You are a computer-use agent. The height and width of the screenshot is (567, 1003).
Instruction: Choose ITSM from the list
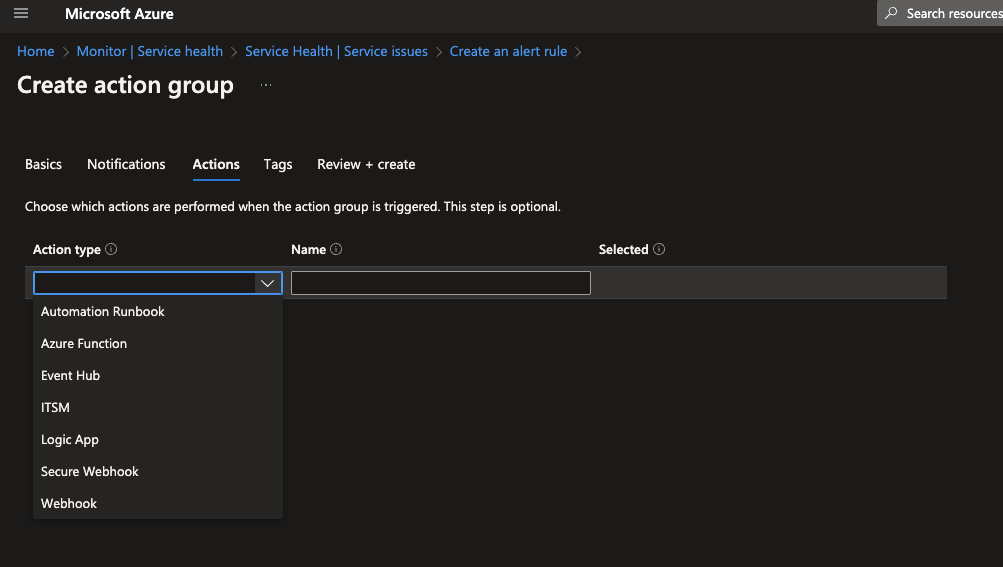tap(158, 408)
